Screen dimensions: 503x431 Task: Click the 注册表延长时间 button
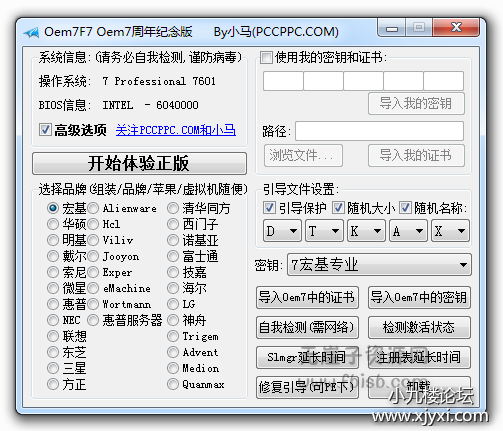419,357
